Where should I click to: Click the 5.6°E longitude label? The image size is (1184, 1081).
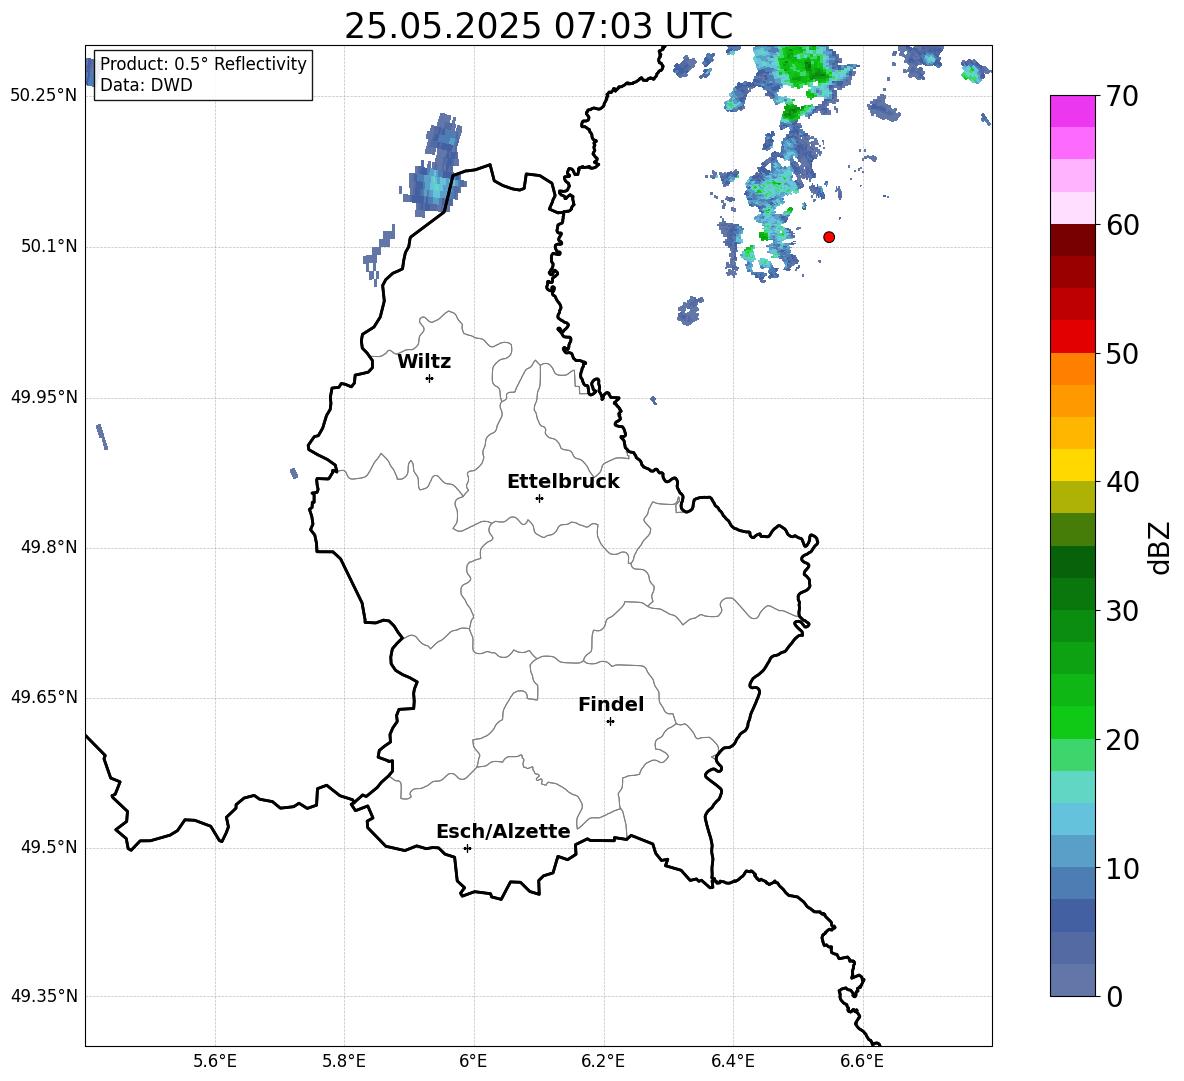(215, 1061)
